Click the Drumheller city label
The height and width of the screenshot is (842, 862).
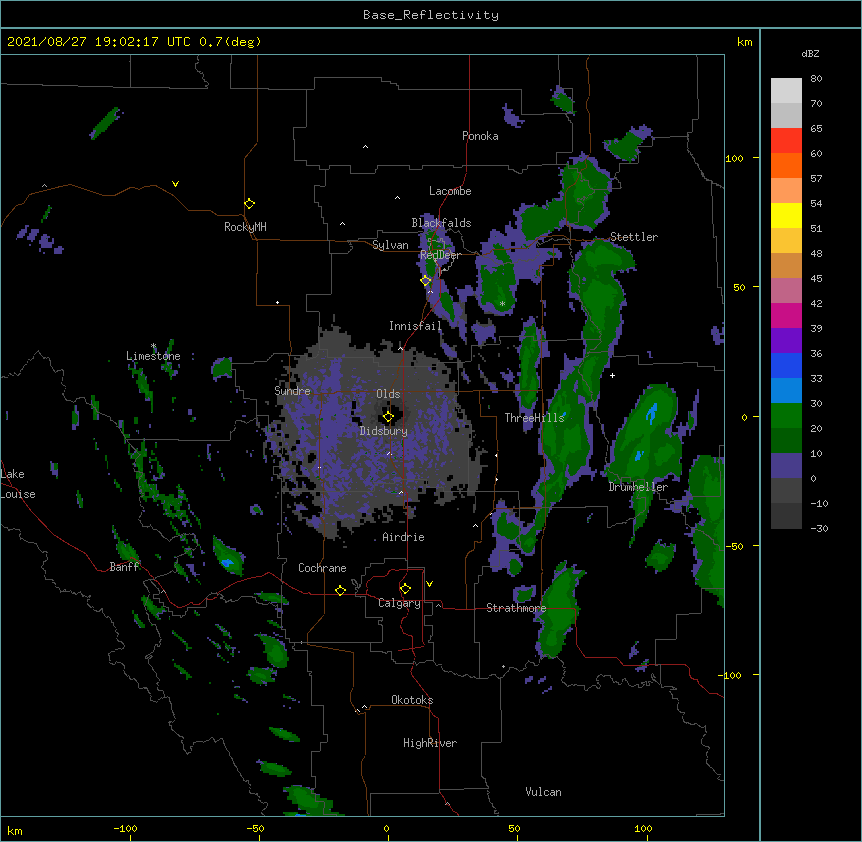(x=638, y=487)
